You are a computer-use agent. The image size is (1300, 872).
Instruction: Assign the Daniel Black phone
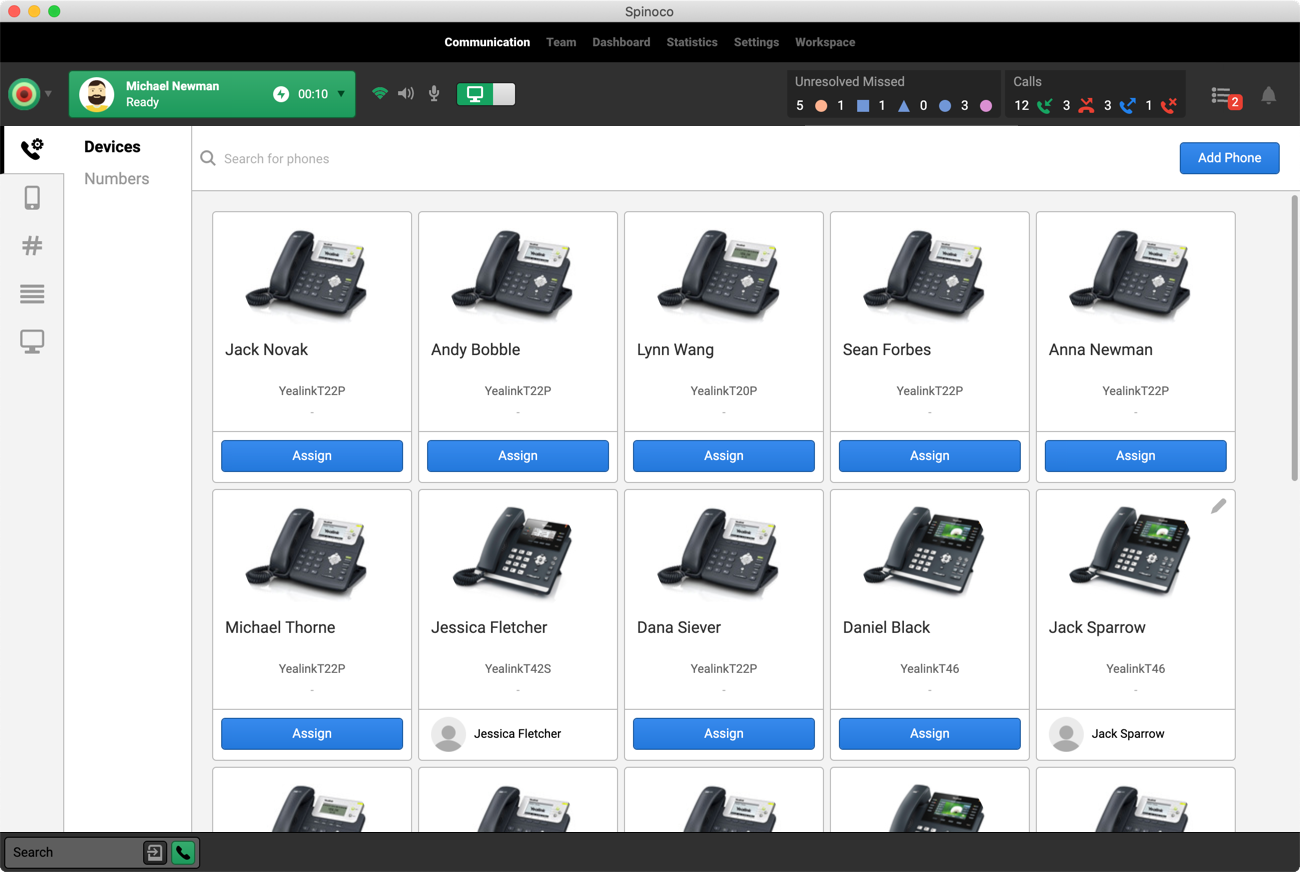pos(930,733)
